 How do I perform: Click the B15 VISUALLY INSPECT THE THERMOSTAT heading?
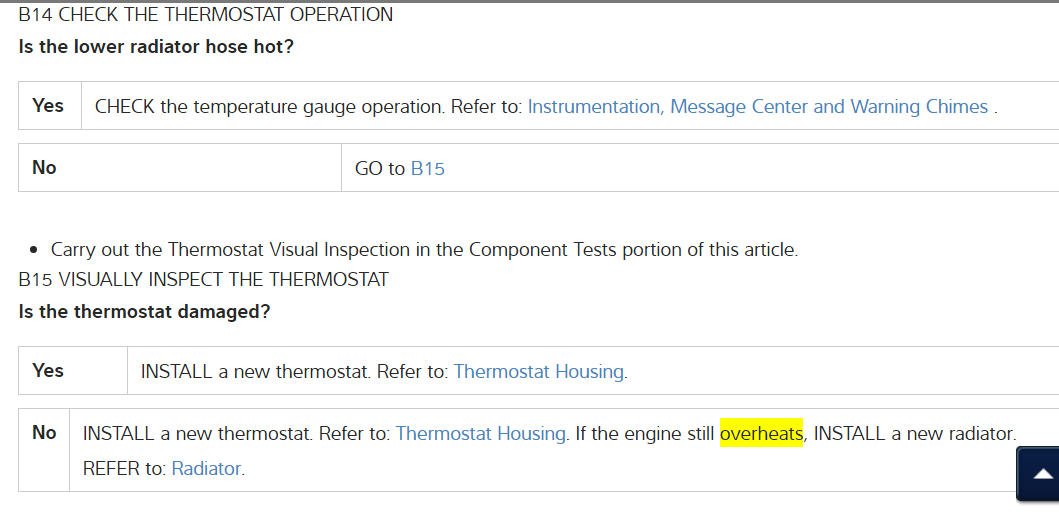point(203,279)
